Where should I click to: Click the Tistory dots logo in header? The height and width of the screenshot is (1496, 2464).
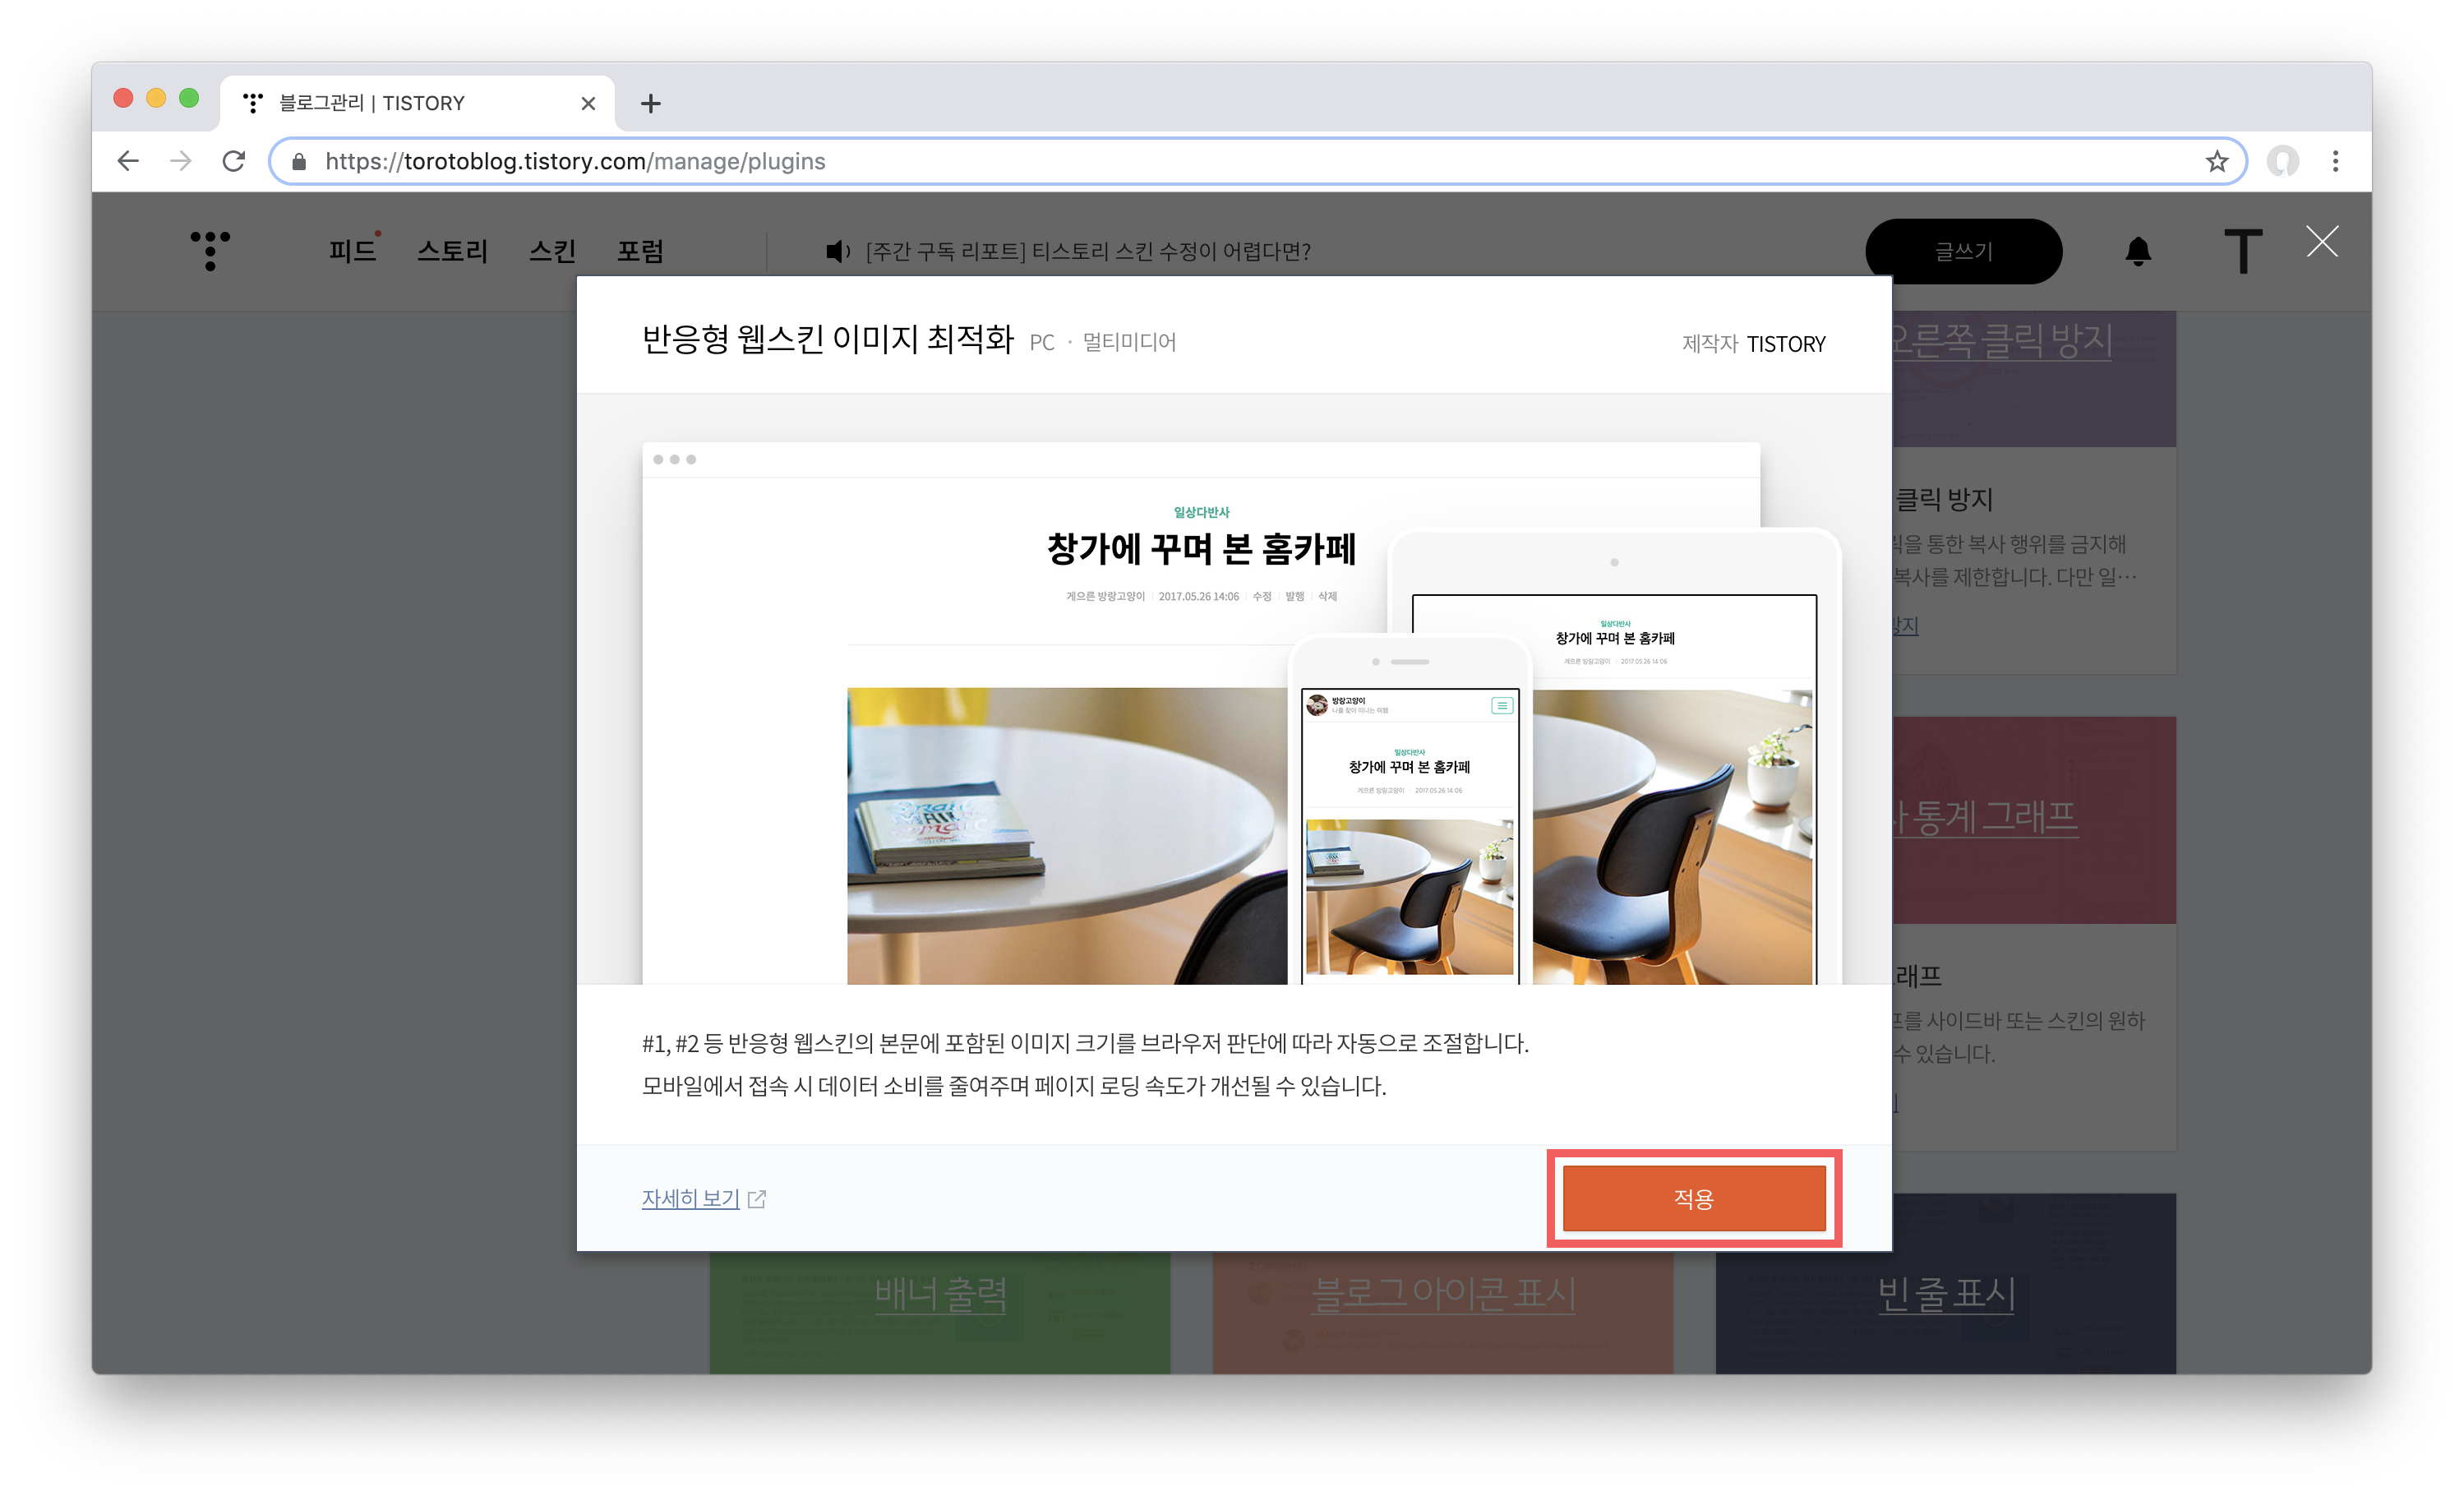coord(210,250)
